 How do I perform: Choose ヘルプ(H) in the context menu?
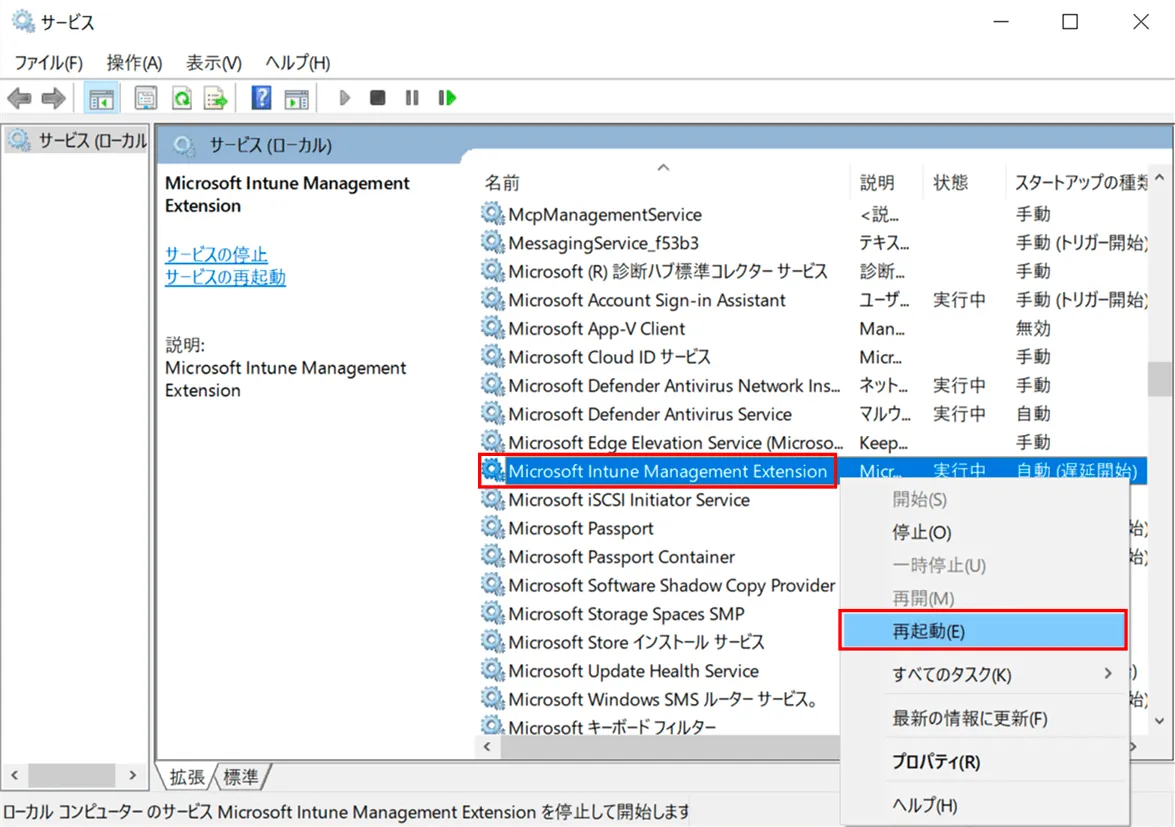[x=984, y=805]
